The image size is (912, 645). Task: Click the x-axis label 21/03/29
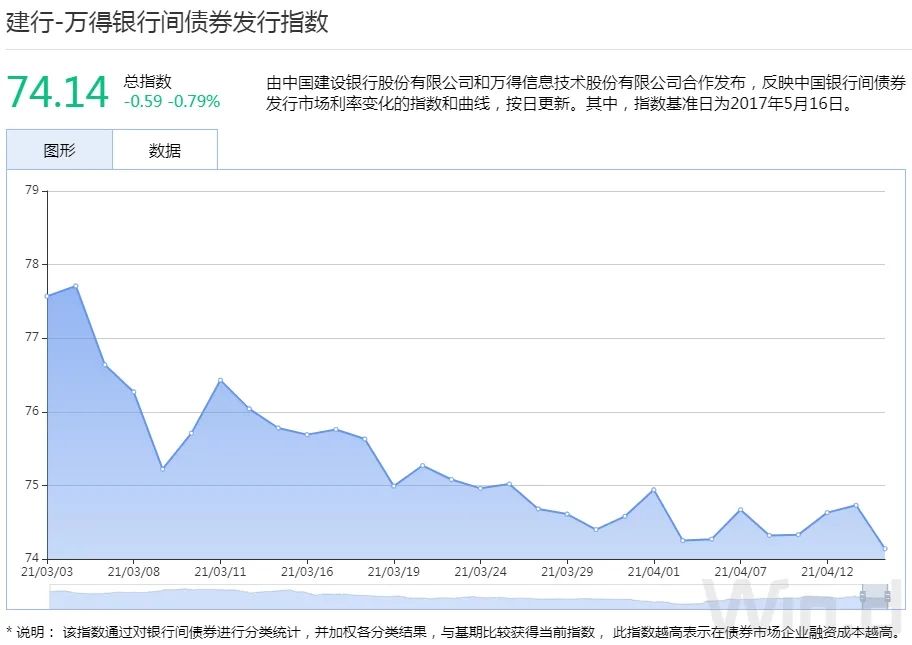pyautogui.click(x=567, y=572)
